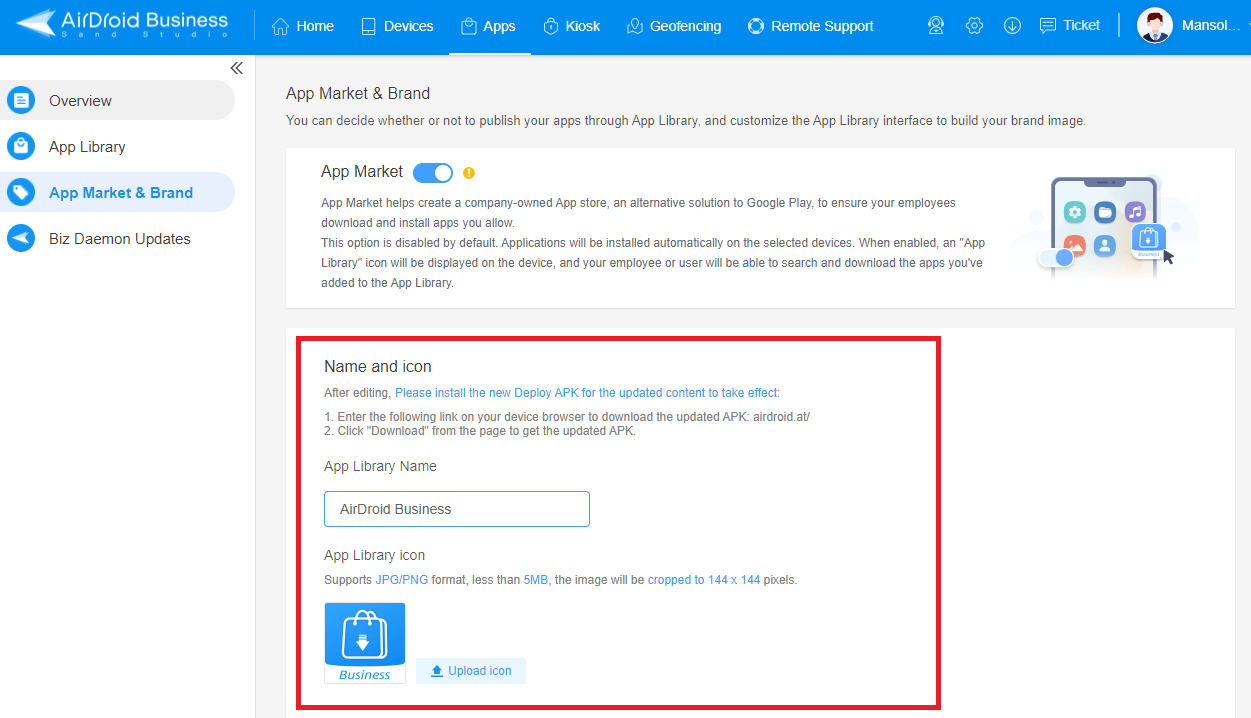Open the Ticket link
Viewport: 1251px width, 718px height.
tap(1070, 26)
